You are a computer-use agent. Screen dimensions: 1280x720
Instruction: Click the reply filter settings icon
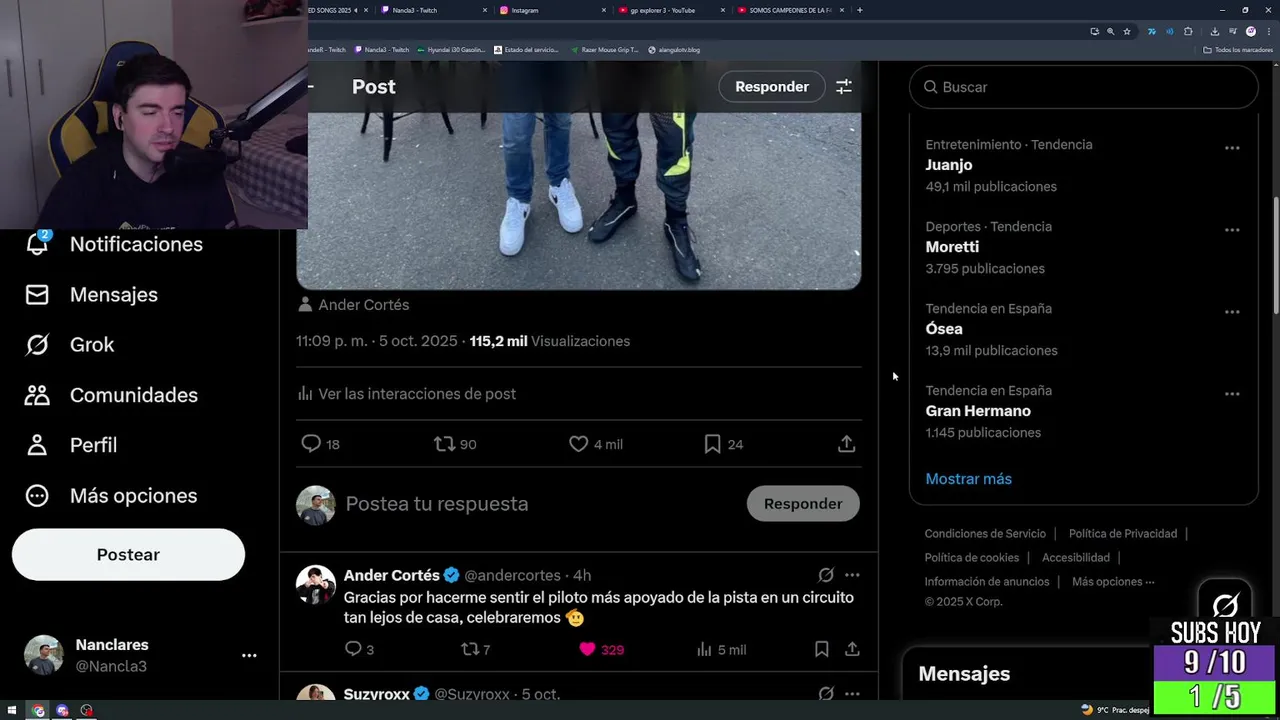(844, 87)
